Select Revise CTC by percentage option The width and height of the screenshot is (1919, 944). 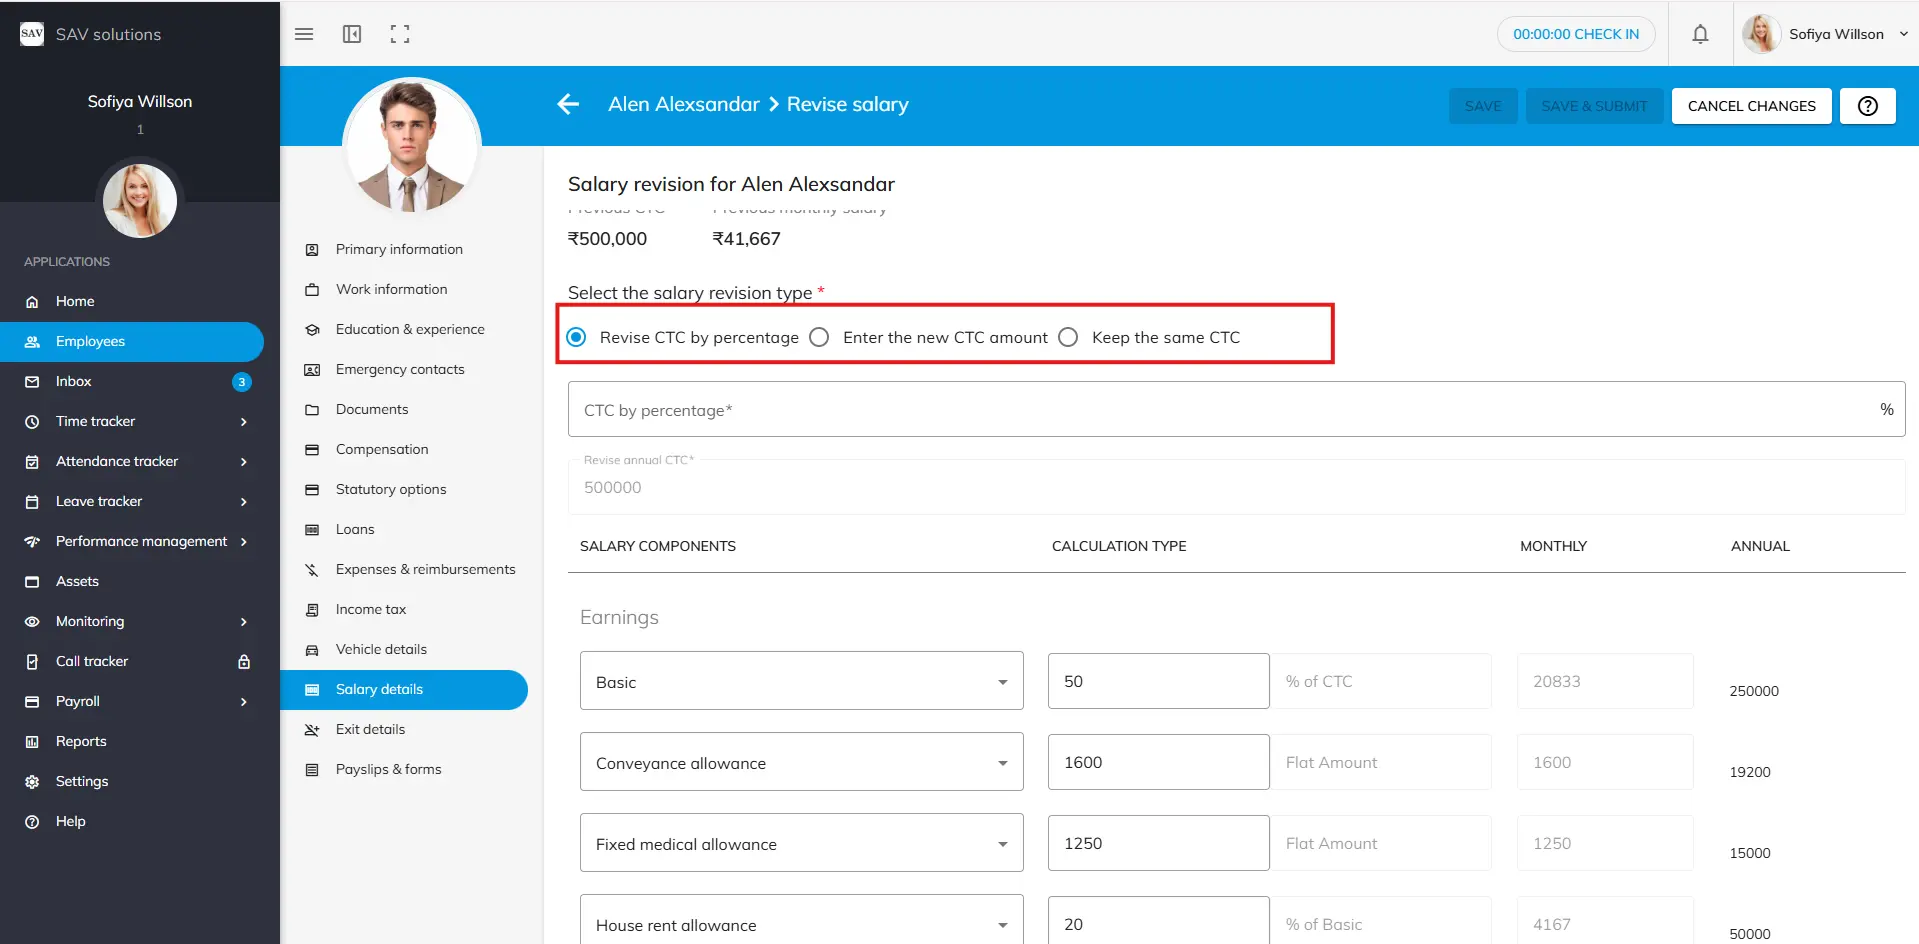click(x=577, y=337)
